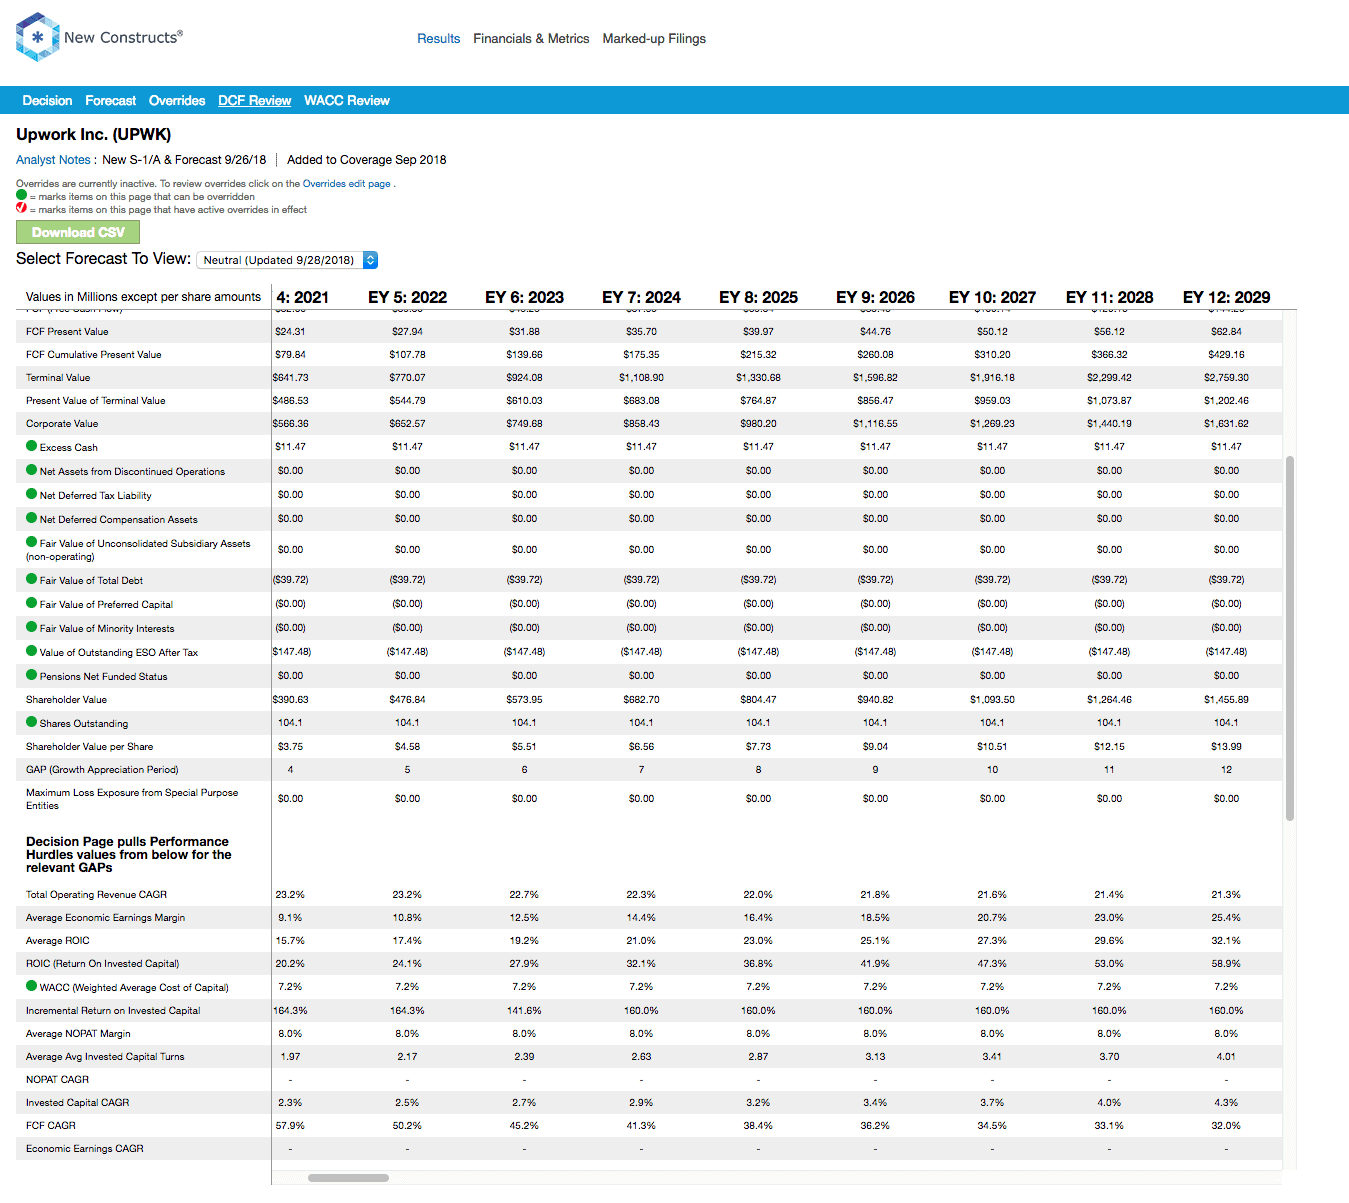Click the vertical scrollbar of the table
This screenshot has width=1349, height=1203.
tap(1290, 638)
